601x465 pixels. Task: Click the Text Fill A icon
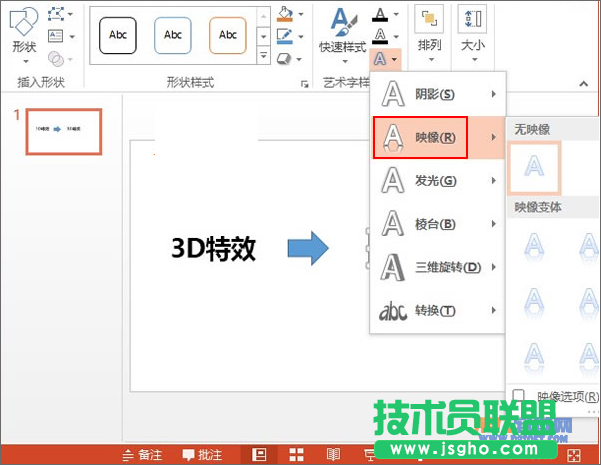[380, 15]
